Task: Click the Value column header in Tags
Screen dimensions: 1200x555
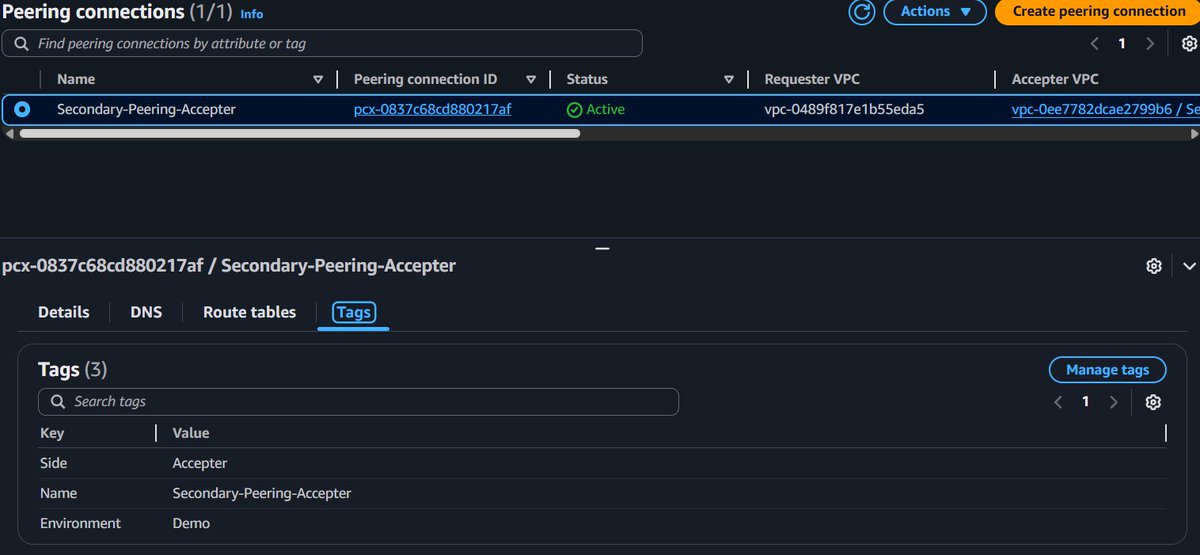Action: click(x=191, y=433)
